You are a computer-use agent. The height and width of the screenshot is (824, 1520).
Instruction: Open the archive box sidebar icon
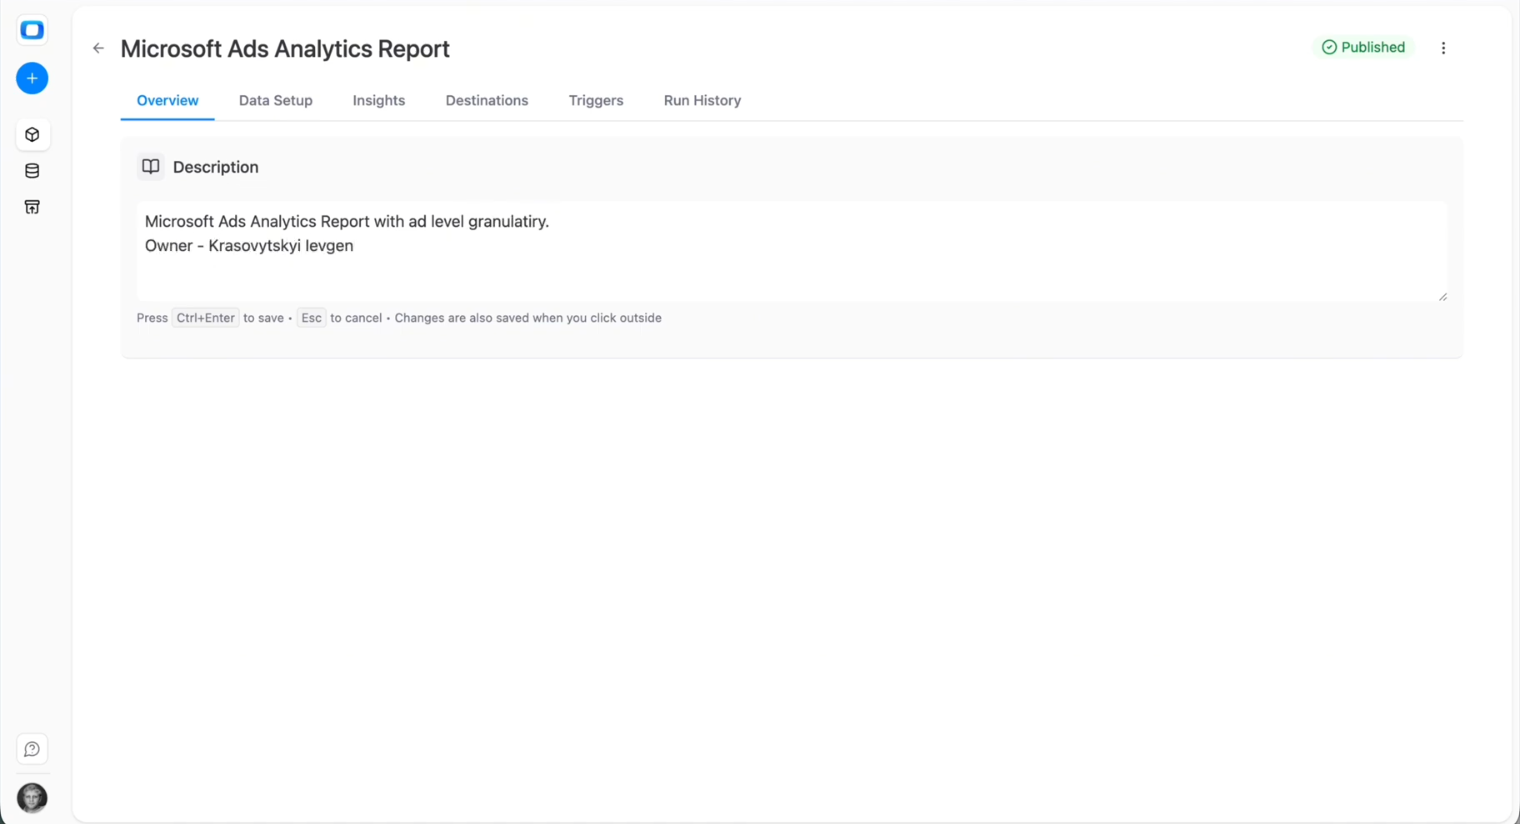pyautogui.click(x=32, y=207)
